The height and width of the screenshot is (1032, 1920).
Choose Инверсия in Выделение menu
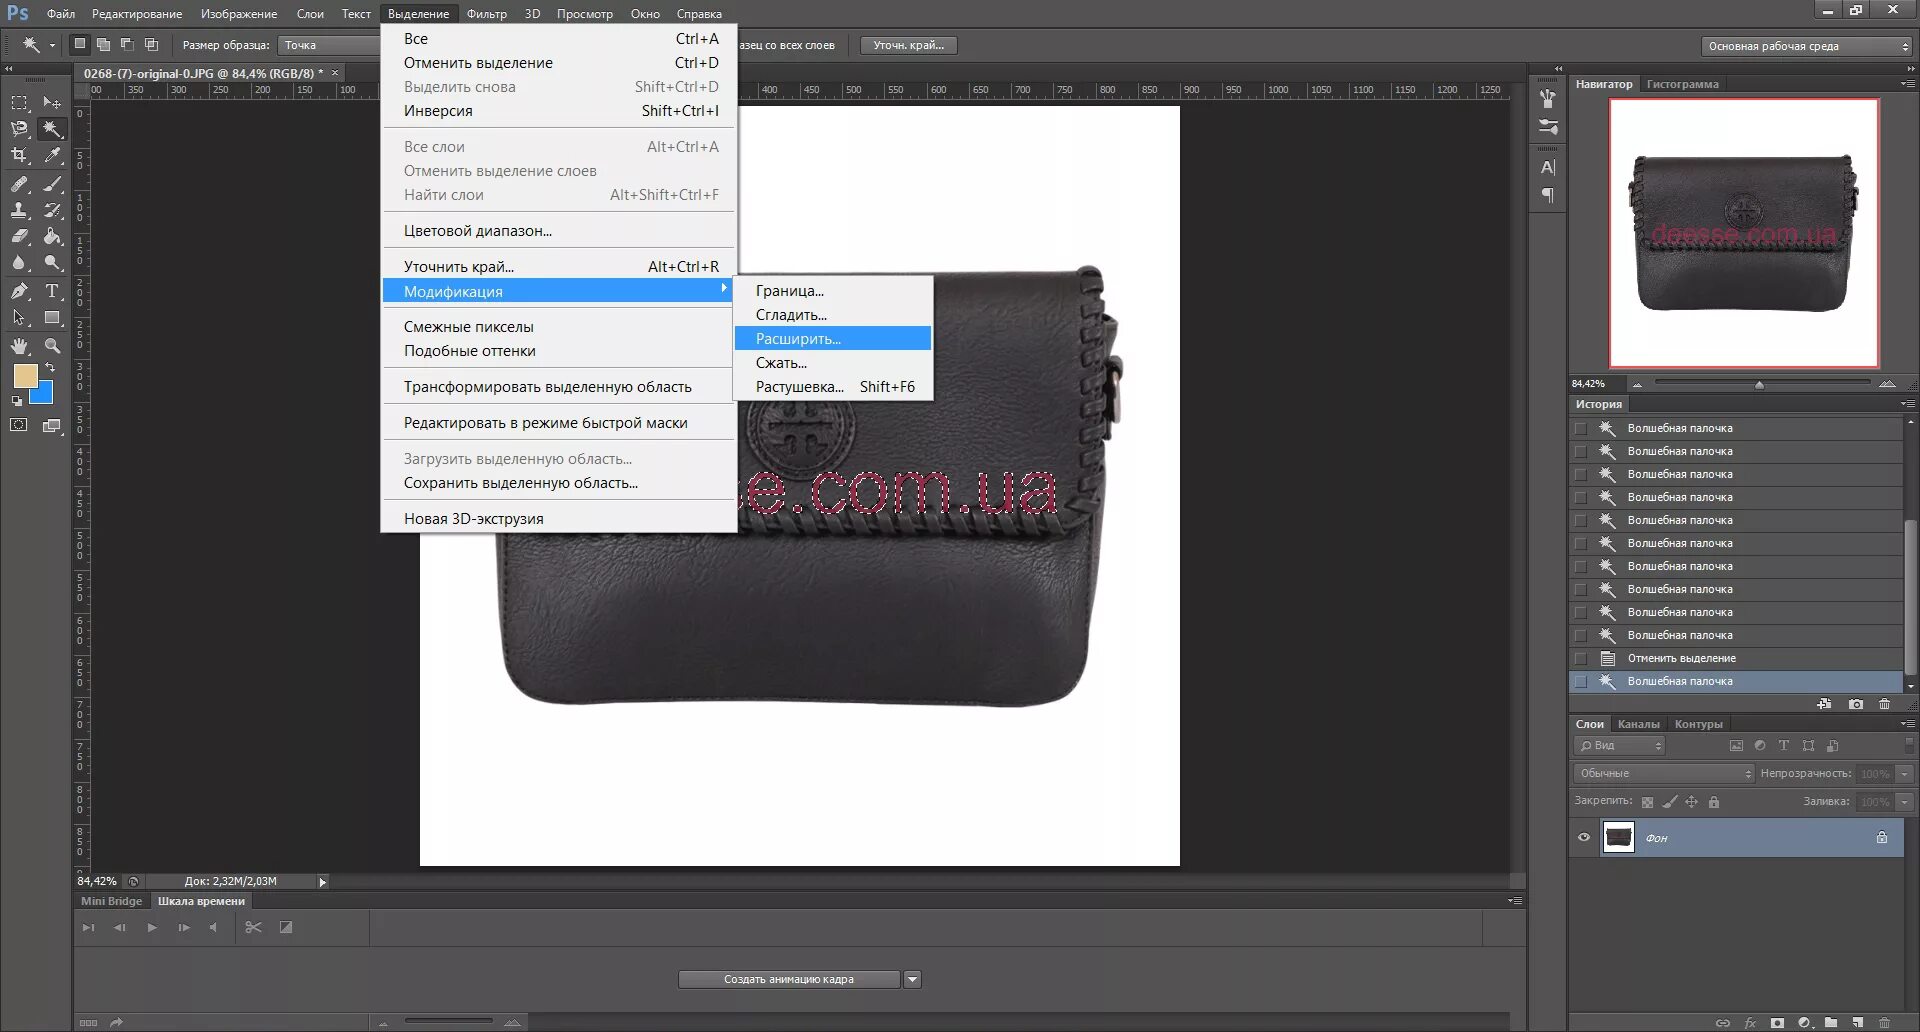tap(559, 111)
